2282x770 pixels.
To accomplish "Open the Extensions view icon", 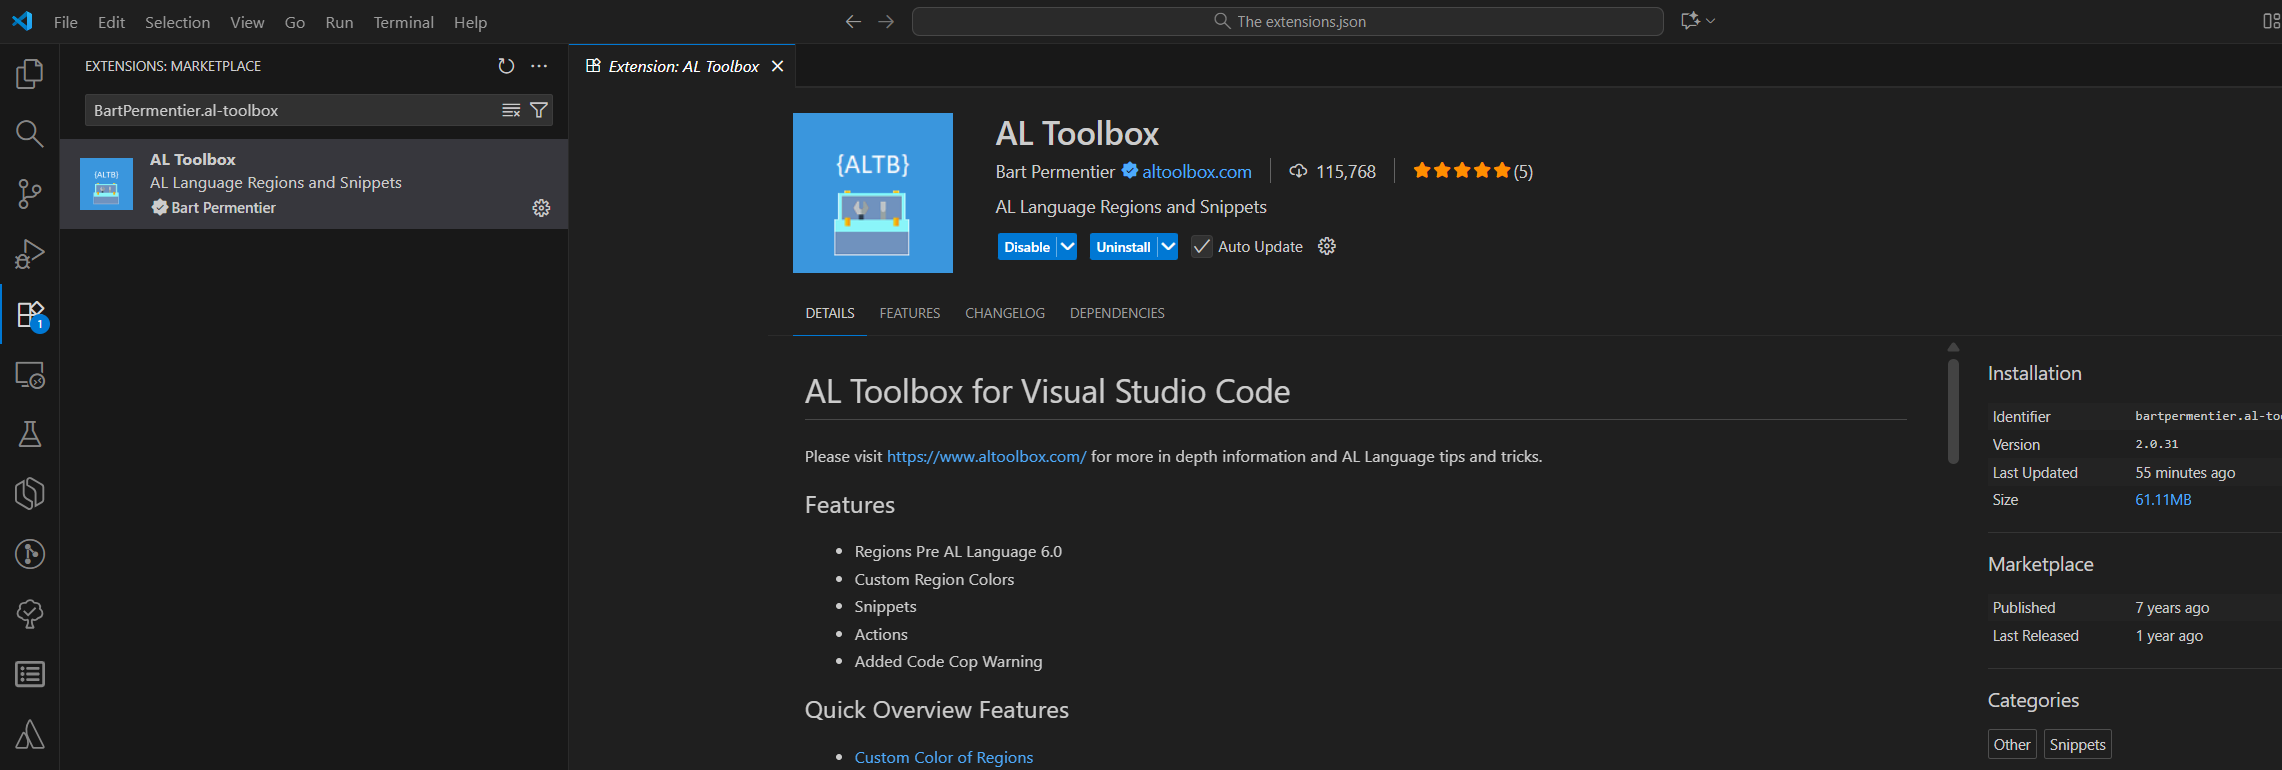I will point(30,315).
